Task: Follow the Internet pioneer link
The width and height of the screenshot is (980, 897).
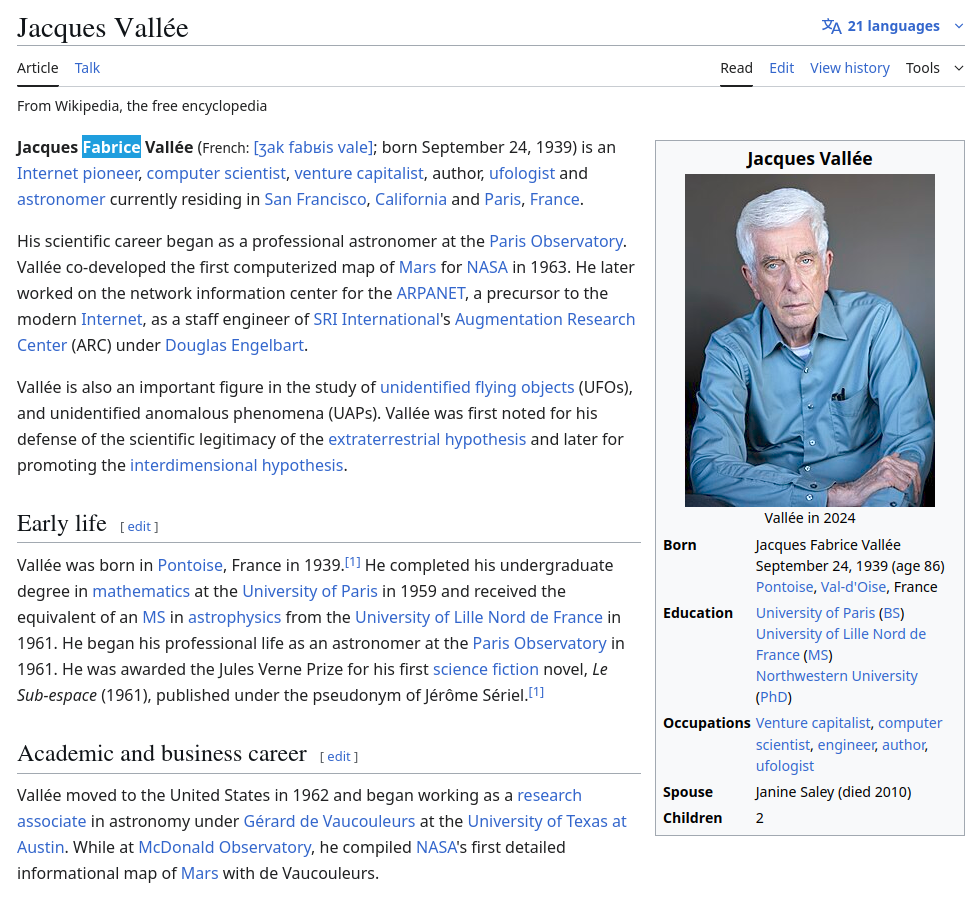Action: tap(78, 173)
